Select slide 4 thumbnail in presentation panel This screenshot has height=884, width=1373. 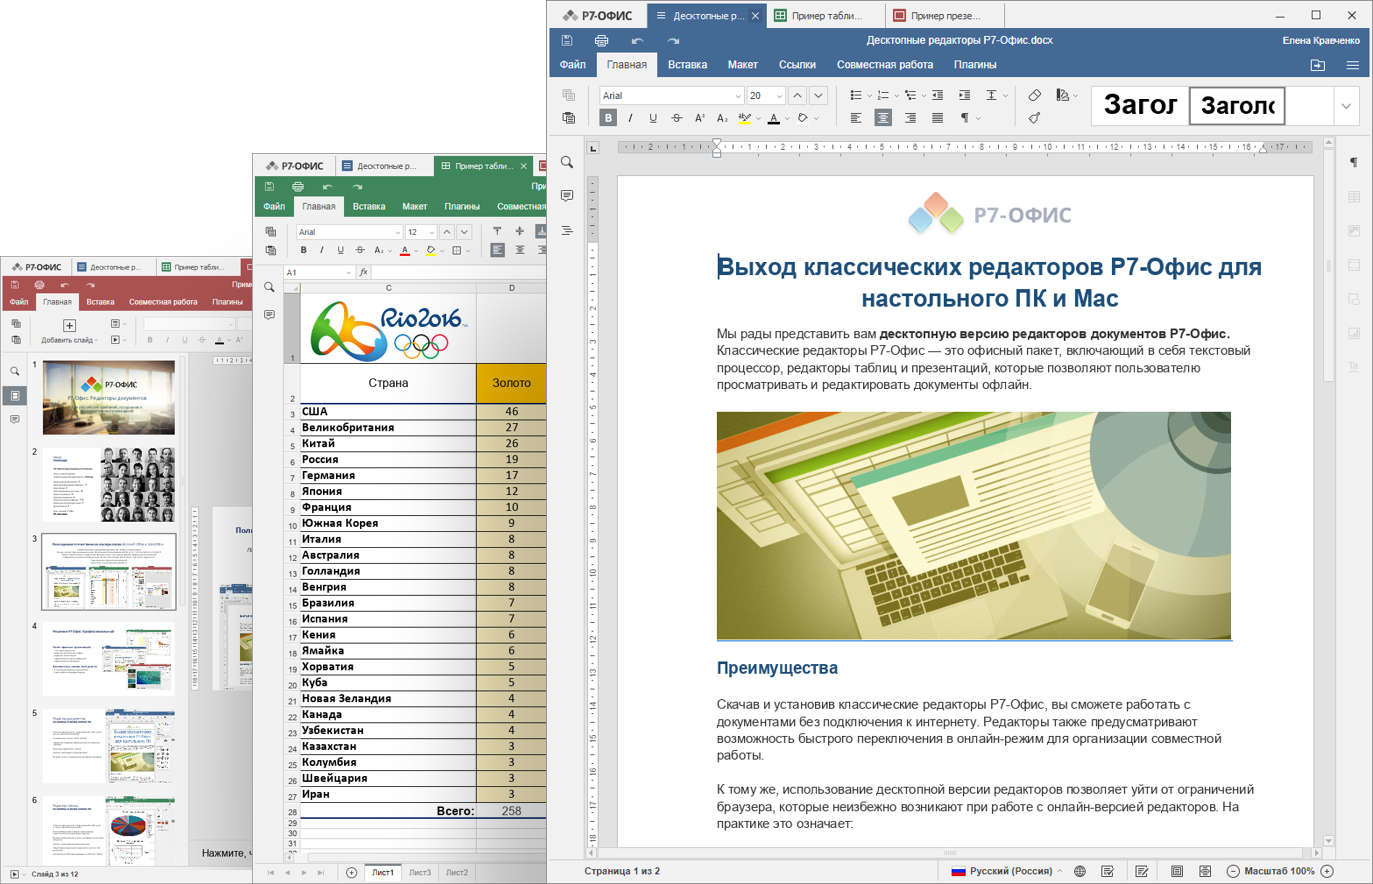(x=109, y=659)
